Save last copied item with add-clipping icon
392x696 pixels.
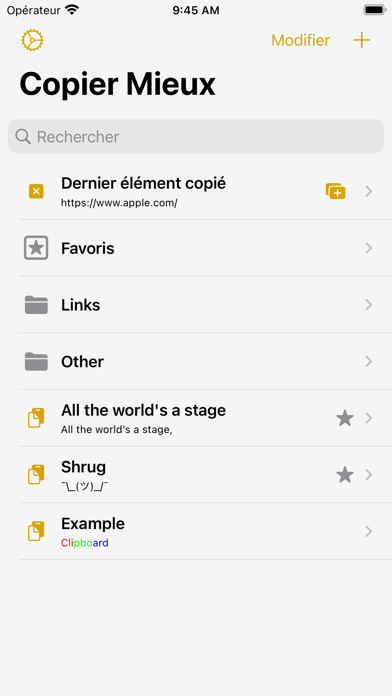(x=336, y=191)
